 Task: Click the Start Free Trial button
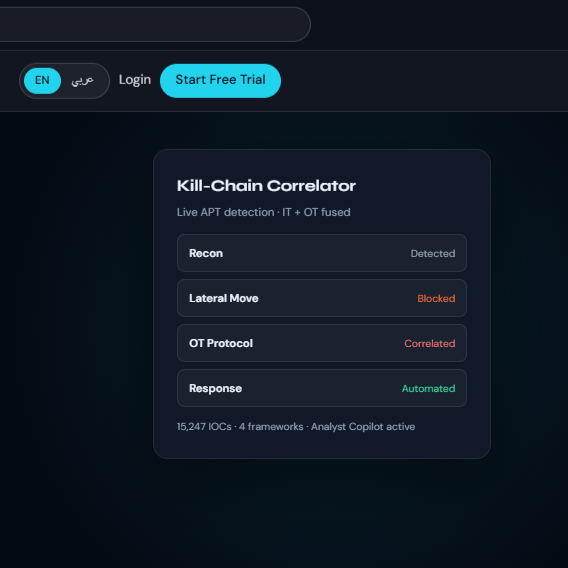coord(220,80)
